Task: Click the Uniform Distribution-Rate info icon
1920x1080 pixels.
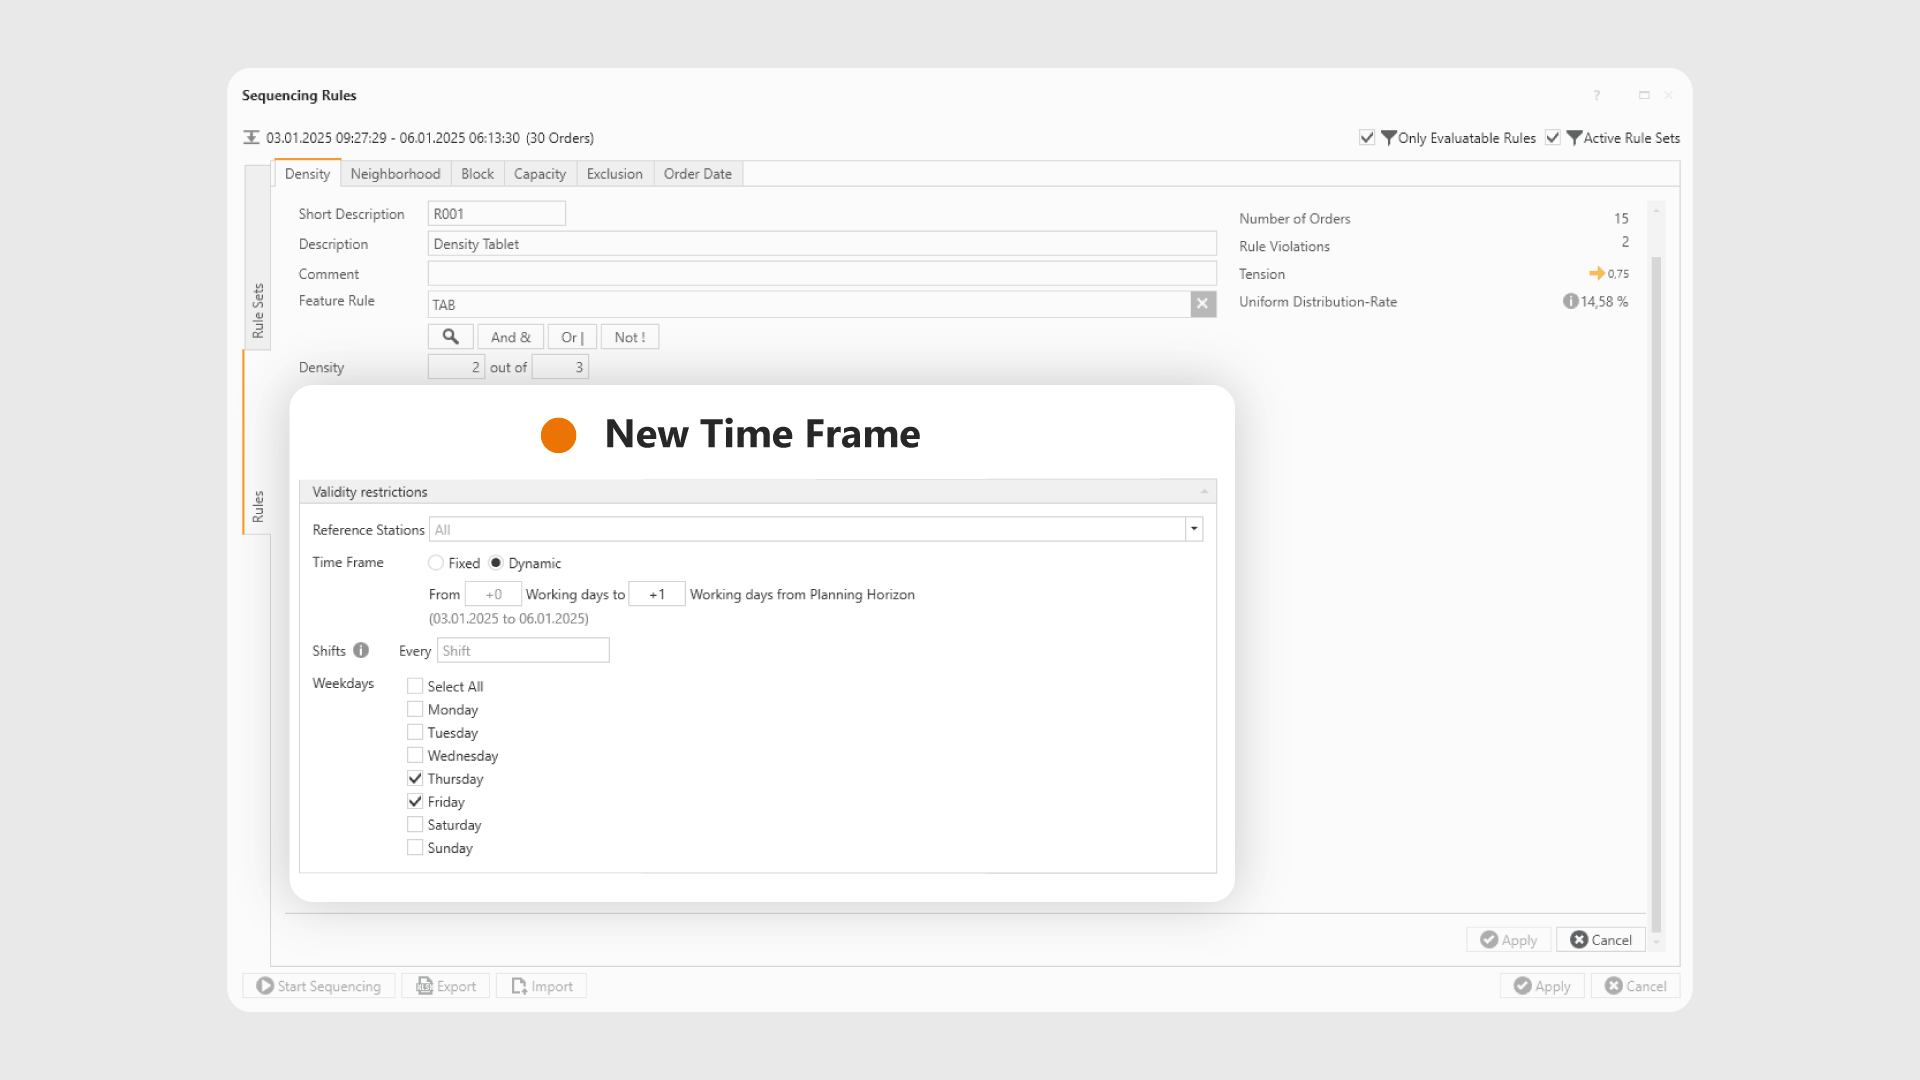Action: pos(1570,301)
